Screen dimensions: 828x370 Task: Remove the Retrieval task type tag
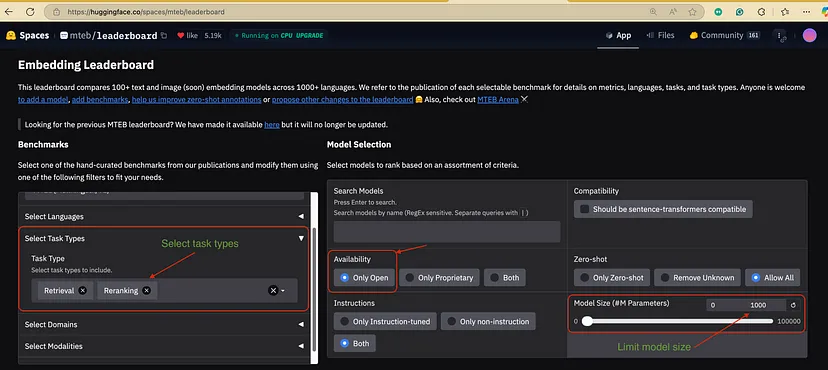tap(82, 290)
